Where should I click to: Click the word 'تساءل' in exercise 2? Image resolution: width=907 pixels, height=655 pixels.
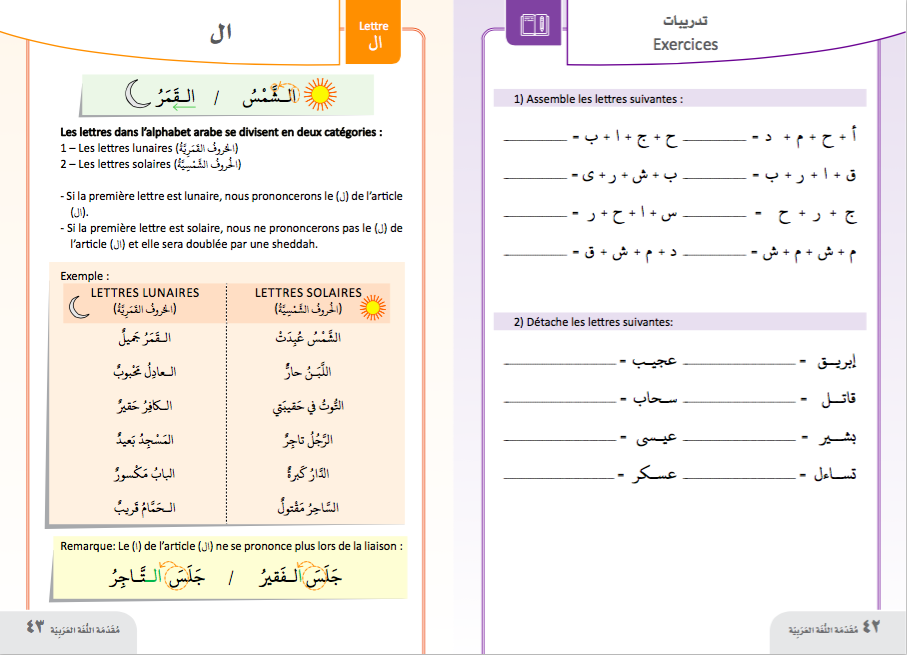tap(835, 474)
